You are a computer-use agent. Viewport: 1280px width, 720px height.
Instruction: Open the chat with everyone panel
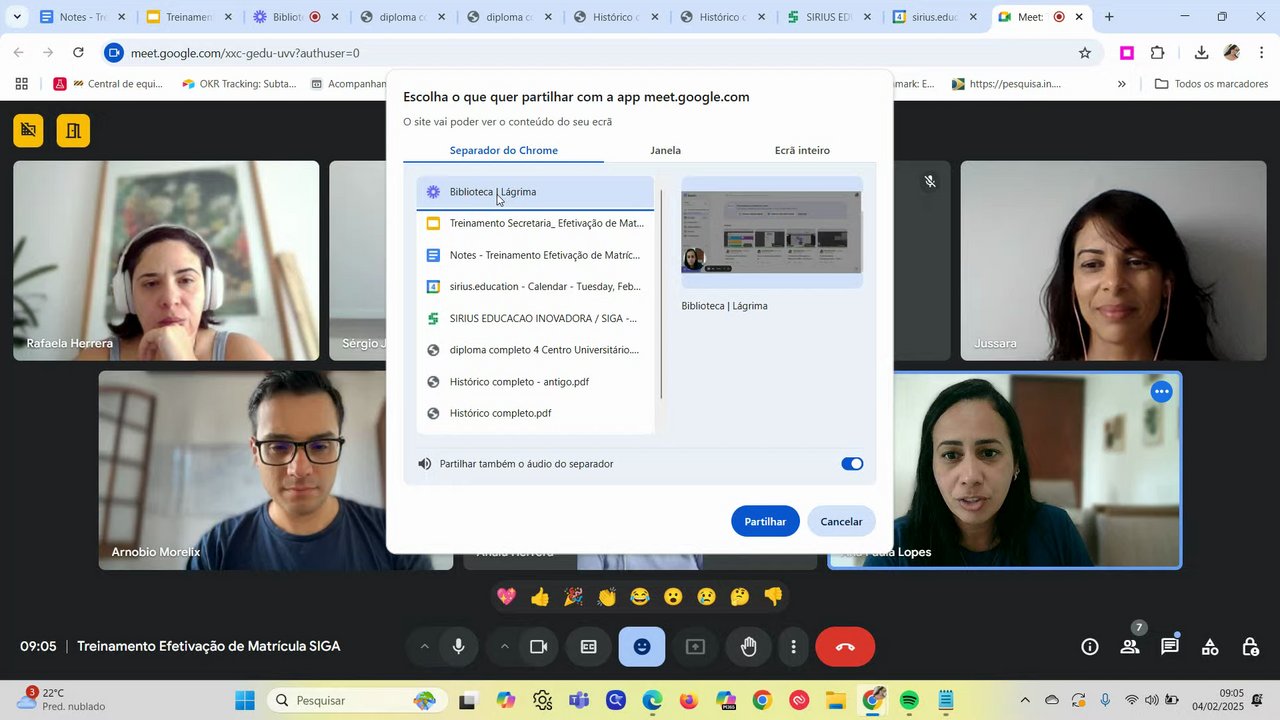pyautogui.click(x=1170, y=647)
